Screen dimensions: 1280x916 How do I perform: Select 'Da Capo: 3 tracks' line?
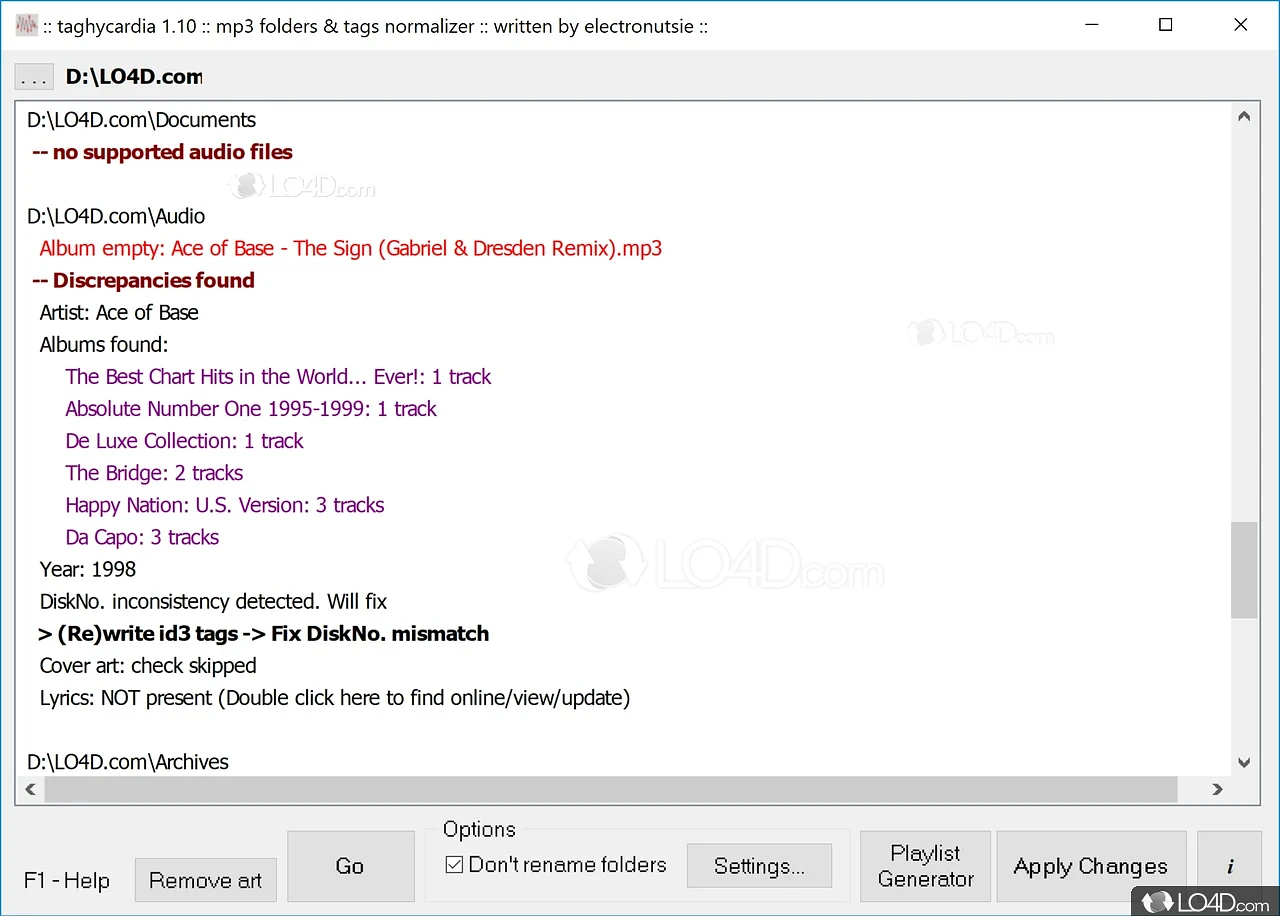(x=142, y=537)
